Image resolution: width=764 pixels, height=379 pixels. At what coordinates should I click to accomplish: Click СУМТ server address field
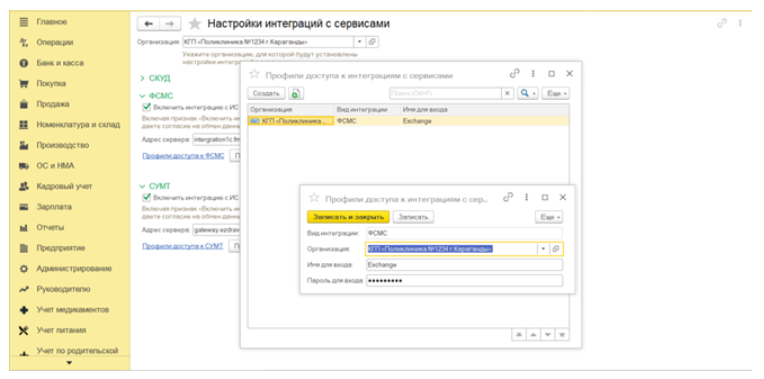(216, 229)
